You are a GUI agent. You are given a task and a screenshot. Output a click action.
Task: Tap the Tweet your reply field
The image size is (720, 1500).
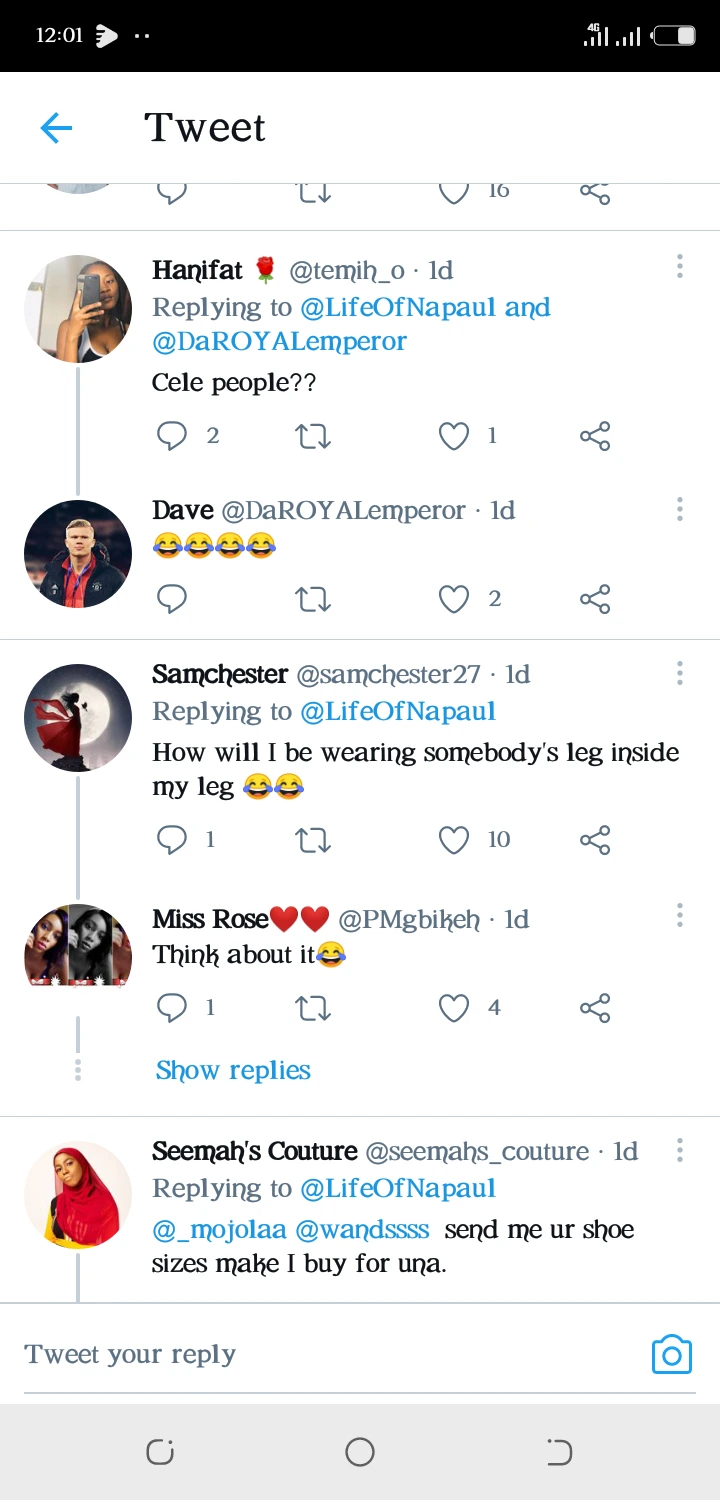point(300,1355)
